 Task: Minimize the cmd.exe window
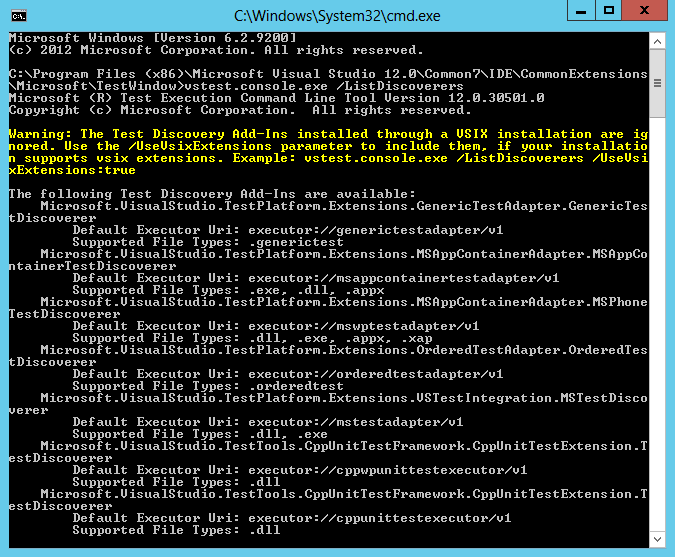tap(581, 10)
